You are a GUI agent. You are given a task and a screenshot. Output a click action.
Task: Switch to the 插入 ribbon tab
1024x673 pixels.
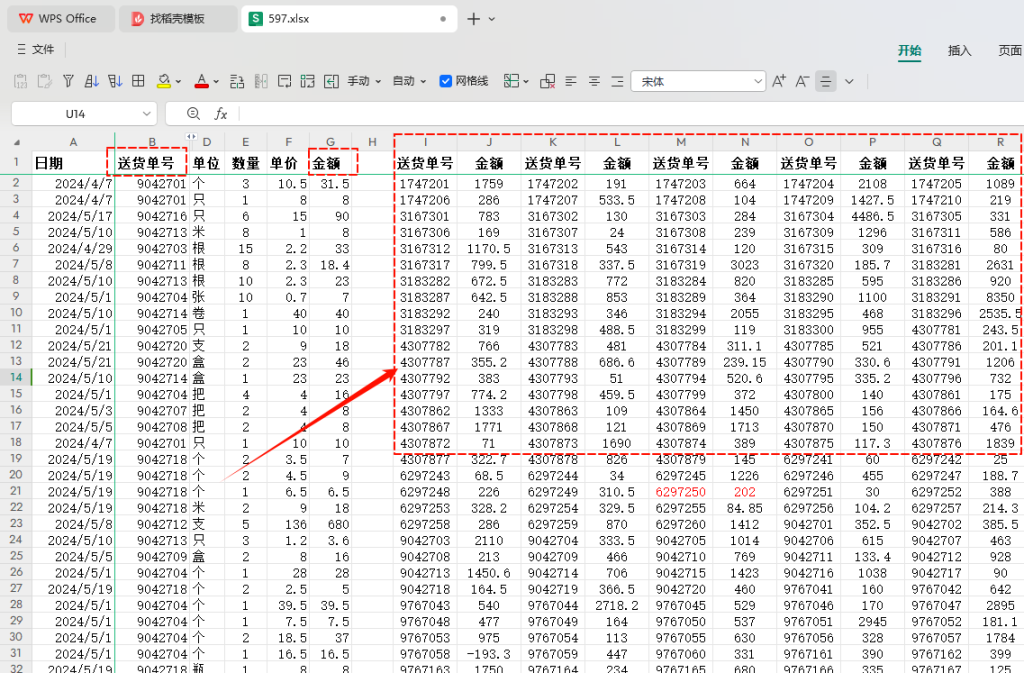pos(959,51)
